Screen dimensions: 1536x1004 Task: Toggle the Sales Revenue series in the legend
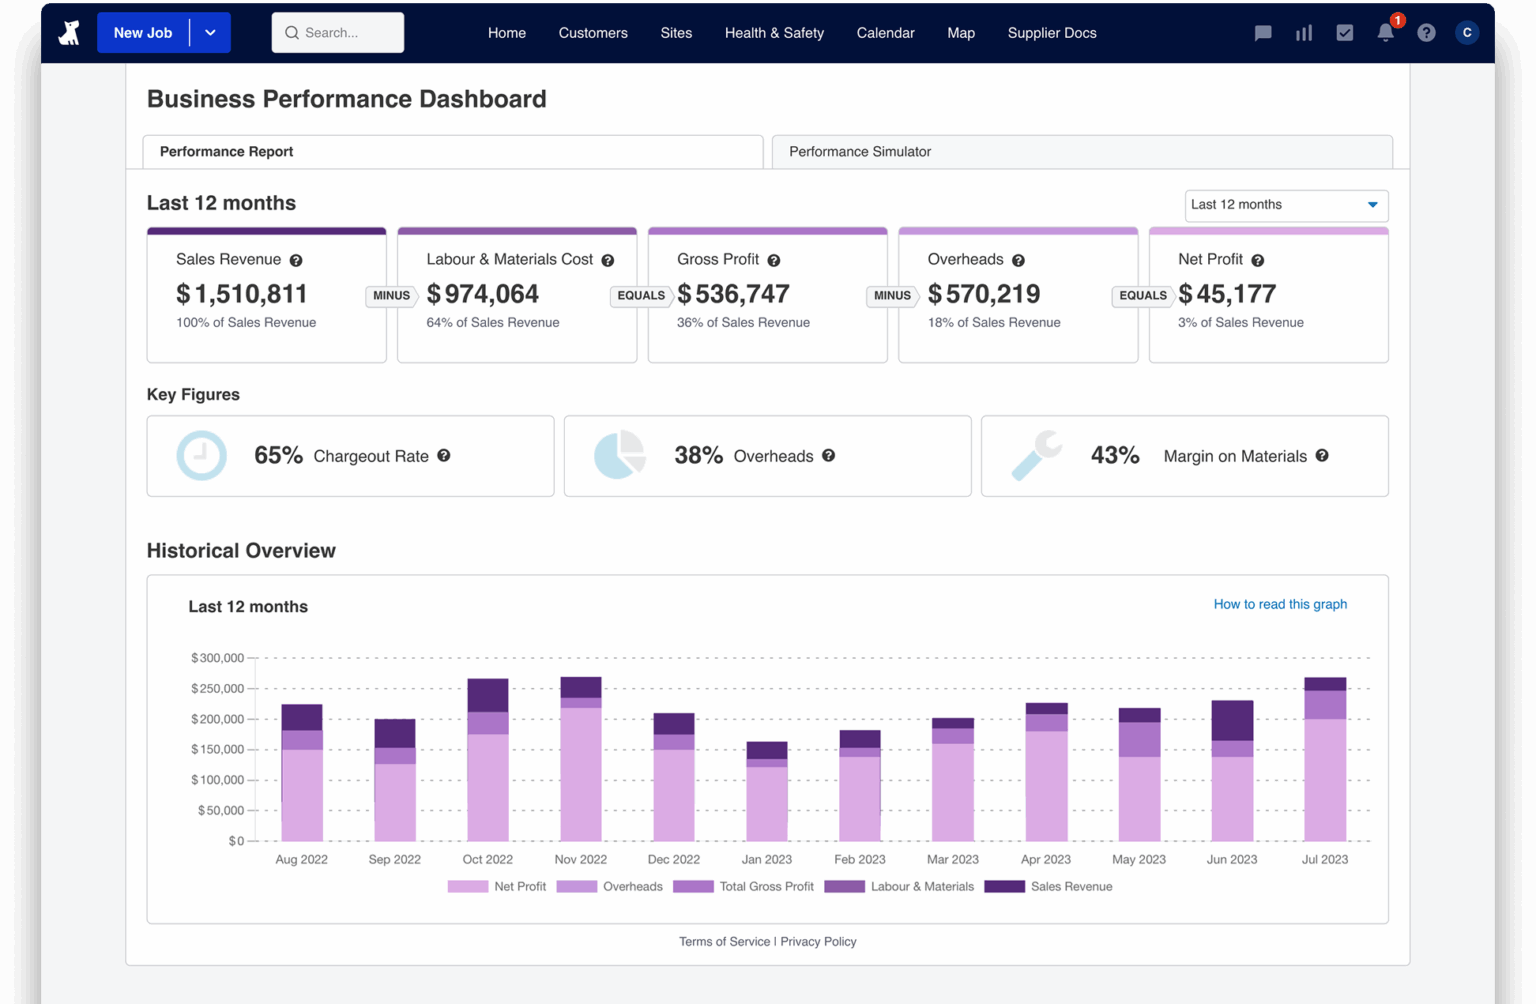(1003, 886)
